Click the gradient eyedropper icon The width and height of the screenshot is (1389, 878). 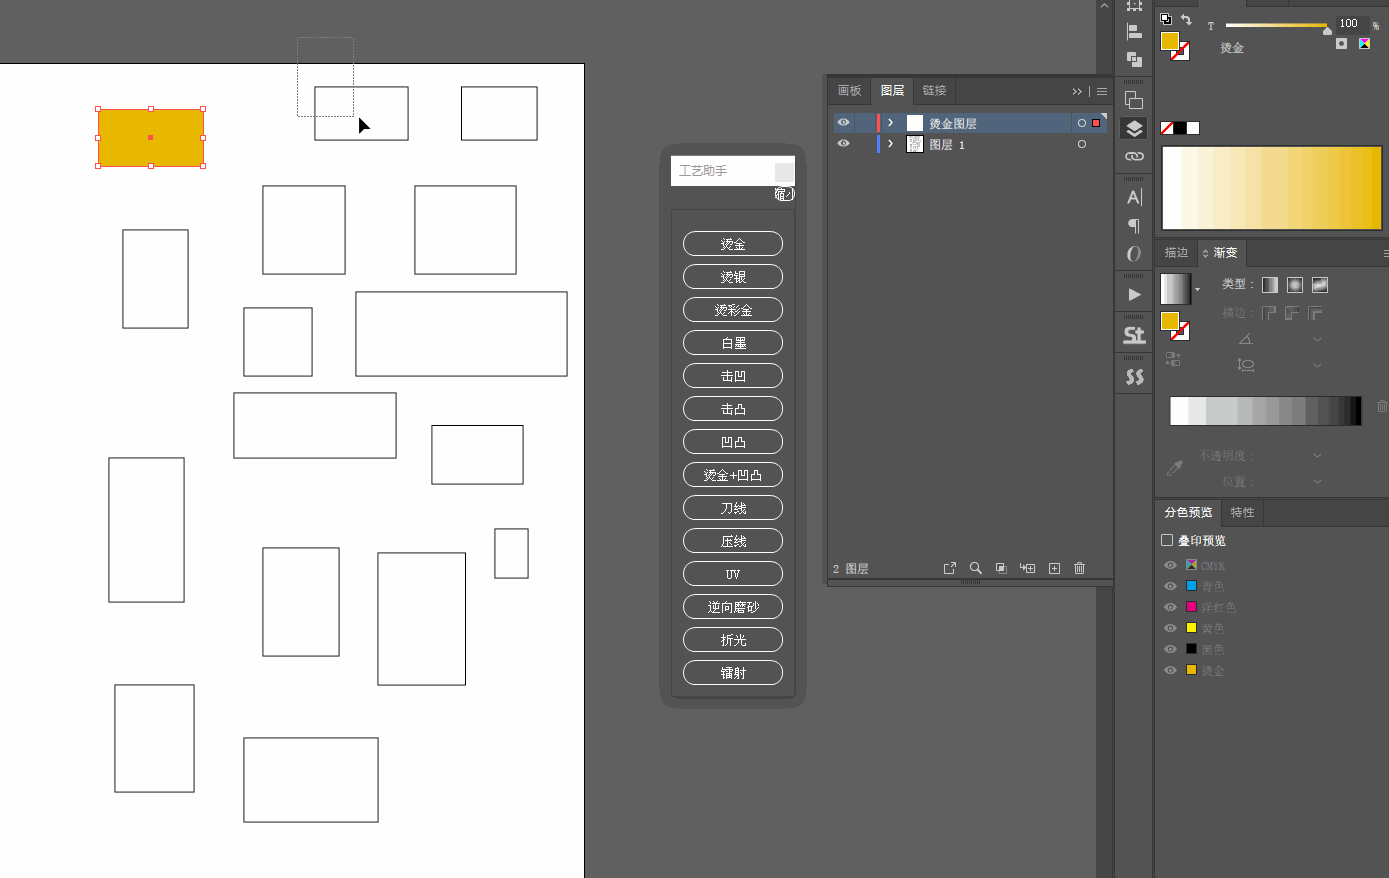[x=1175, y=468]
